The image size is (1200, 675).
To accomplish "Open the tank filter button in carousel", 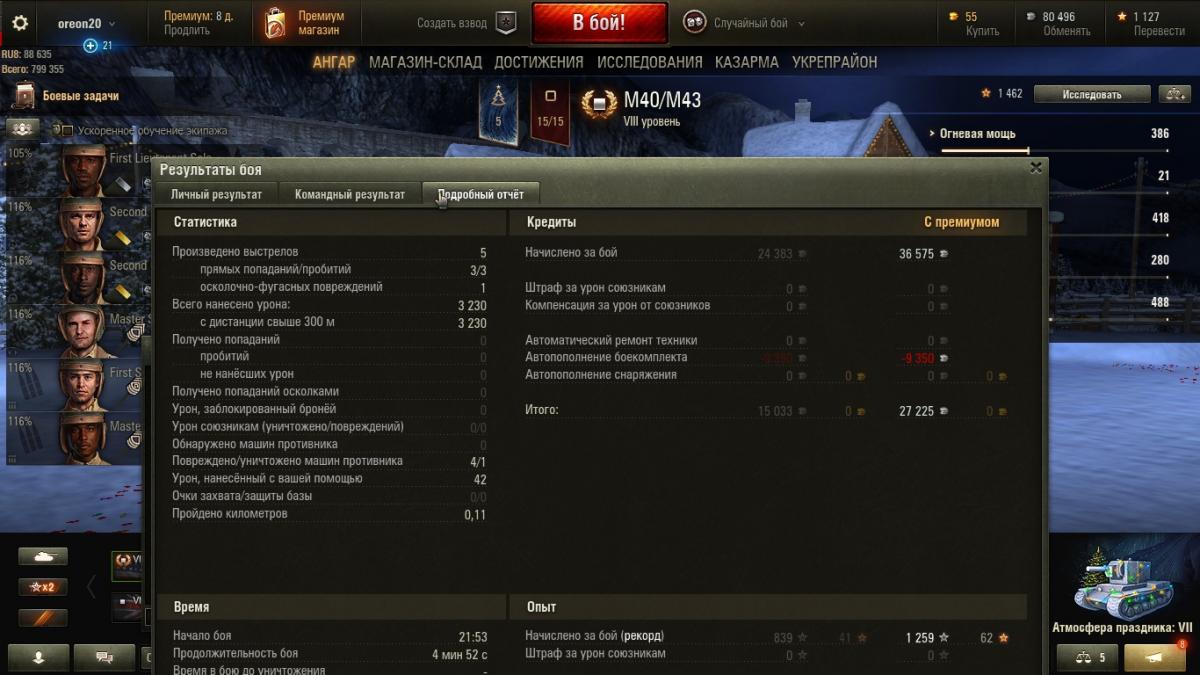I will (43, 556).
